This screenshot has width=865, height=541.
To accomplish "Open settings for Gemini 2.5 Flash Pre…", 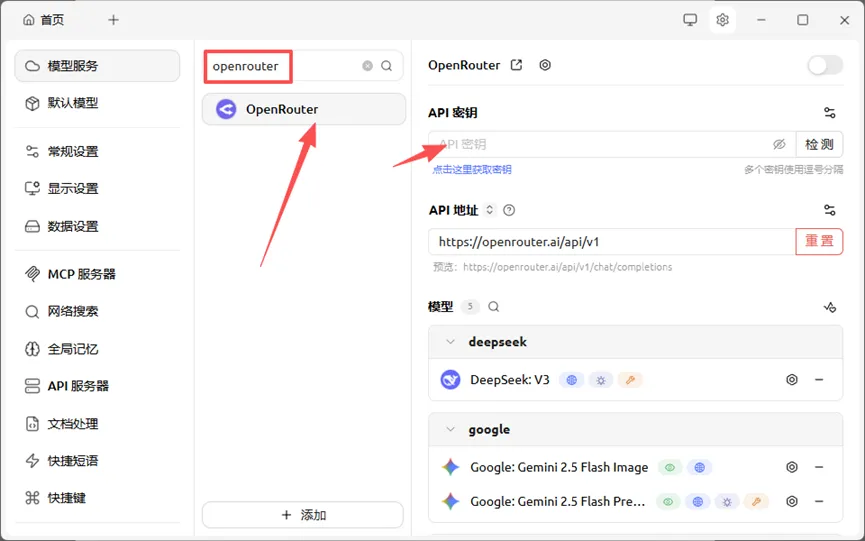I will (792, 501).
